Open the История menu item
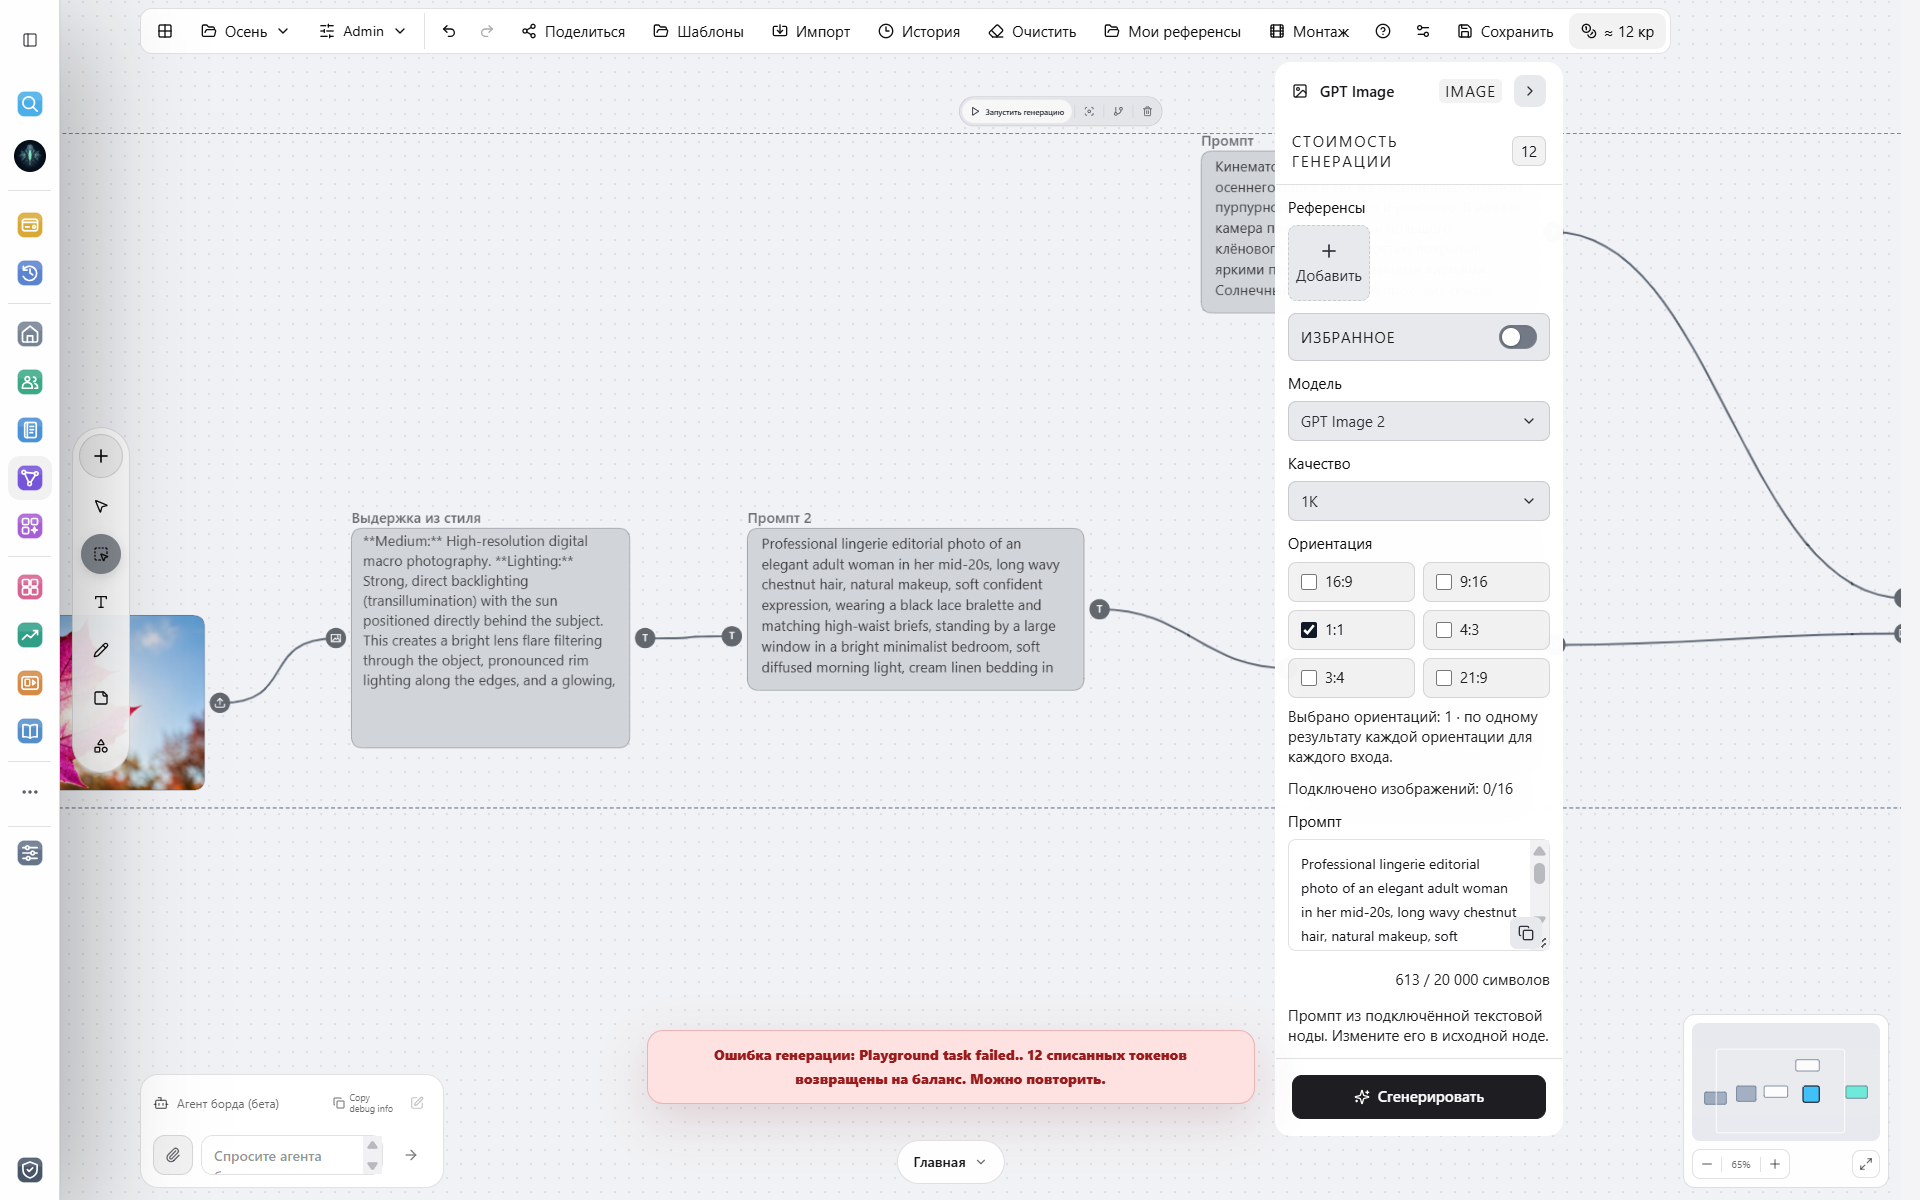The image size is (1920, 1200). 919,31
